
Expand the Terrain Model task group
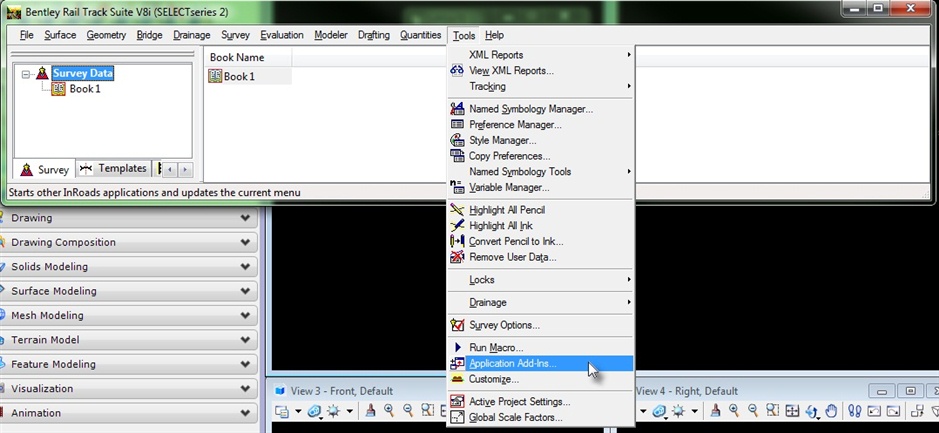245,340
